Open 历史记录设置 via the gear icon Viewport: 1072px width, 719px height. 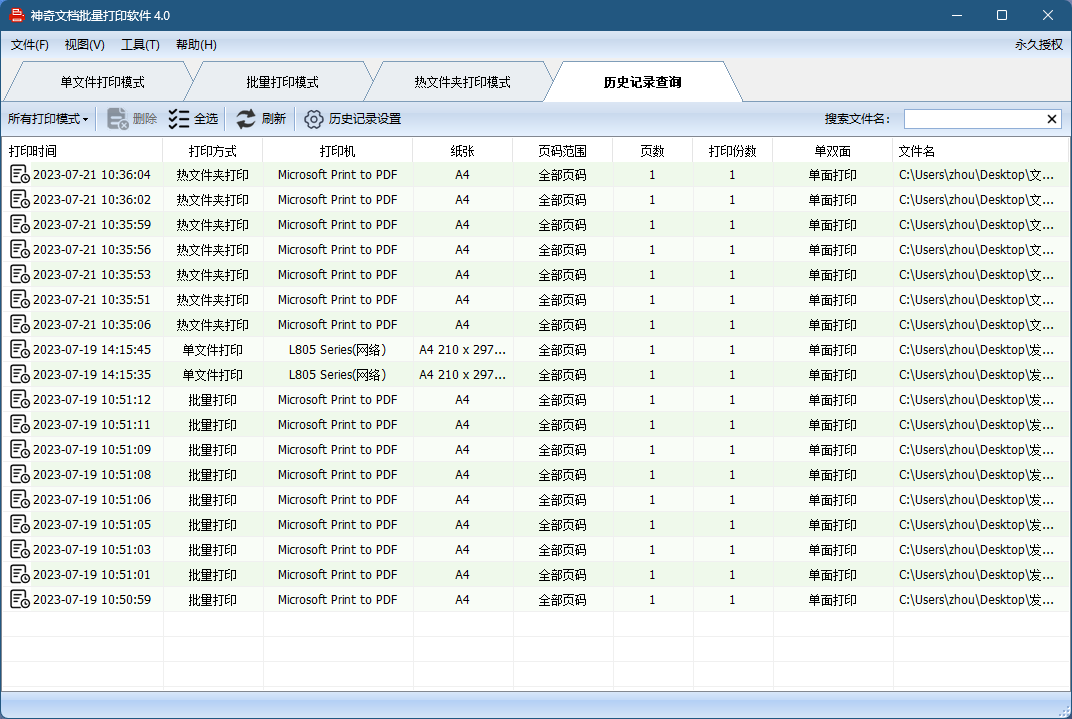313,119
